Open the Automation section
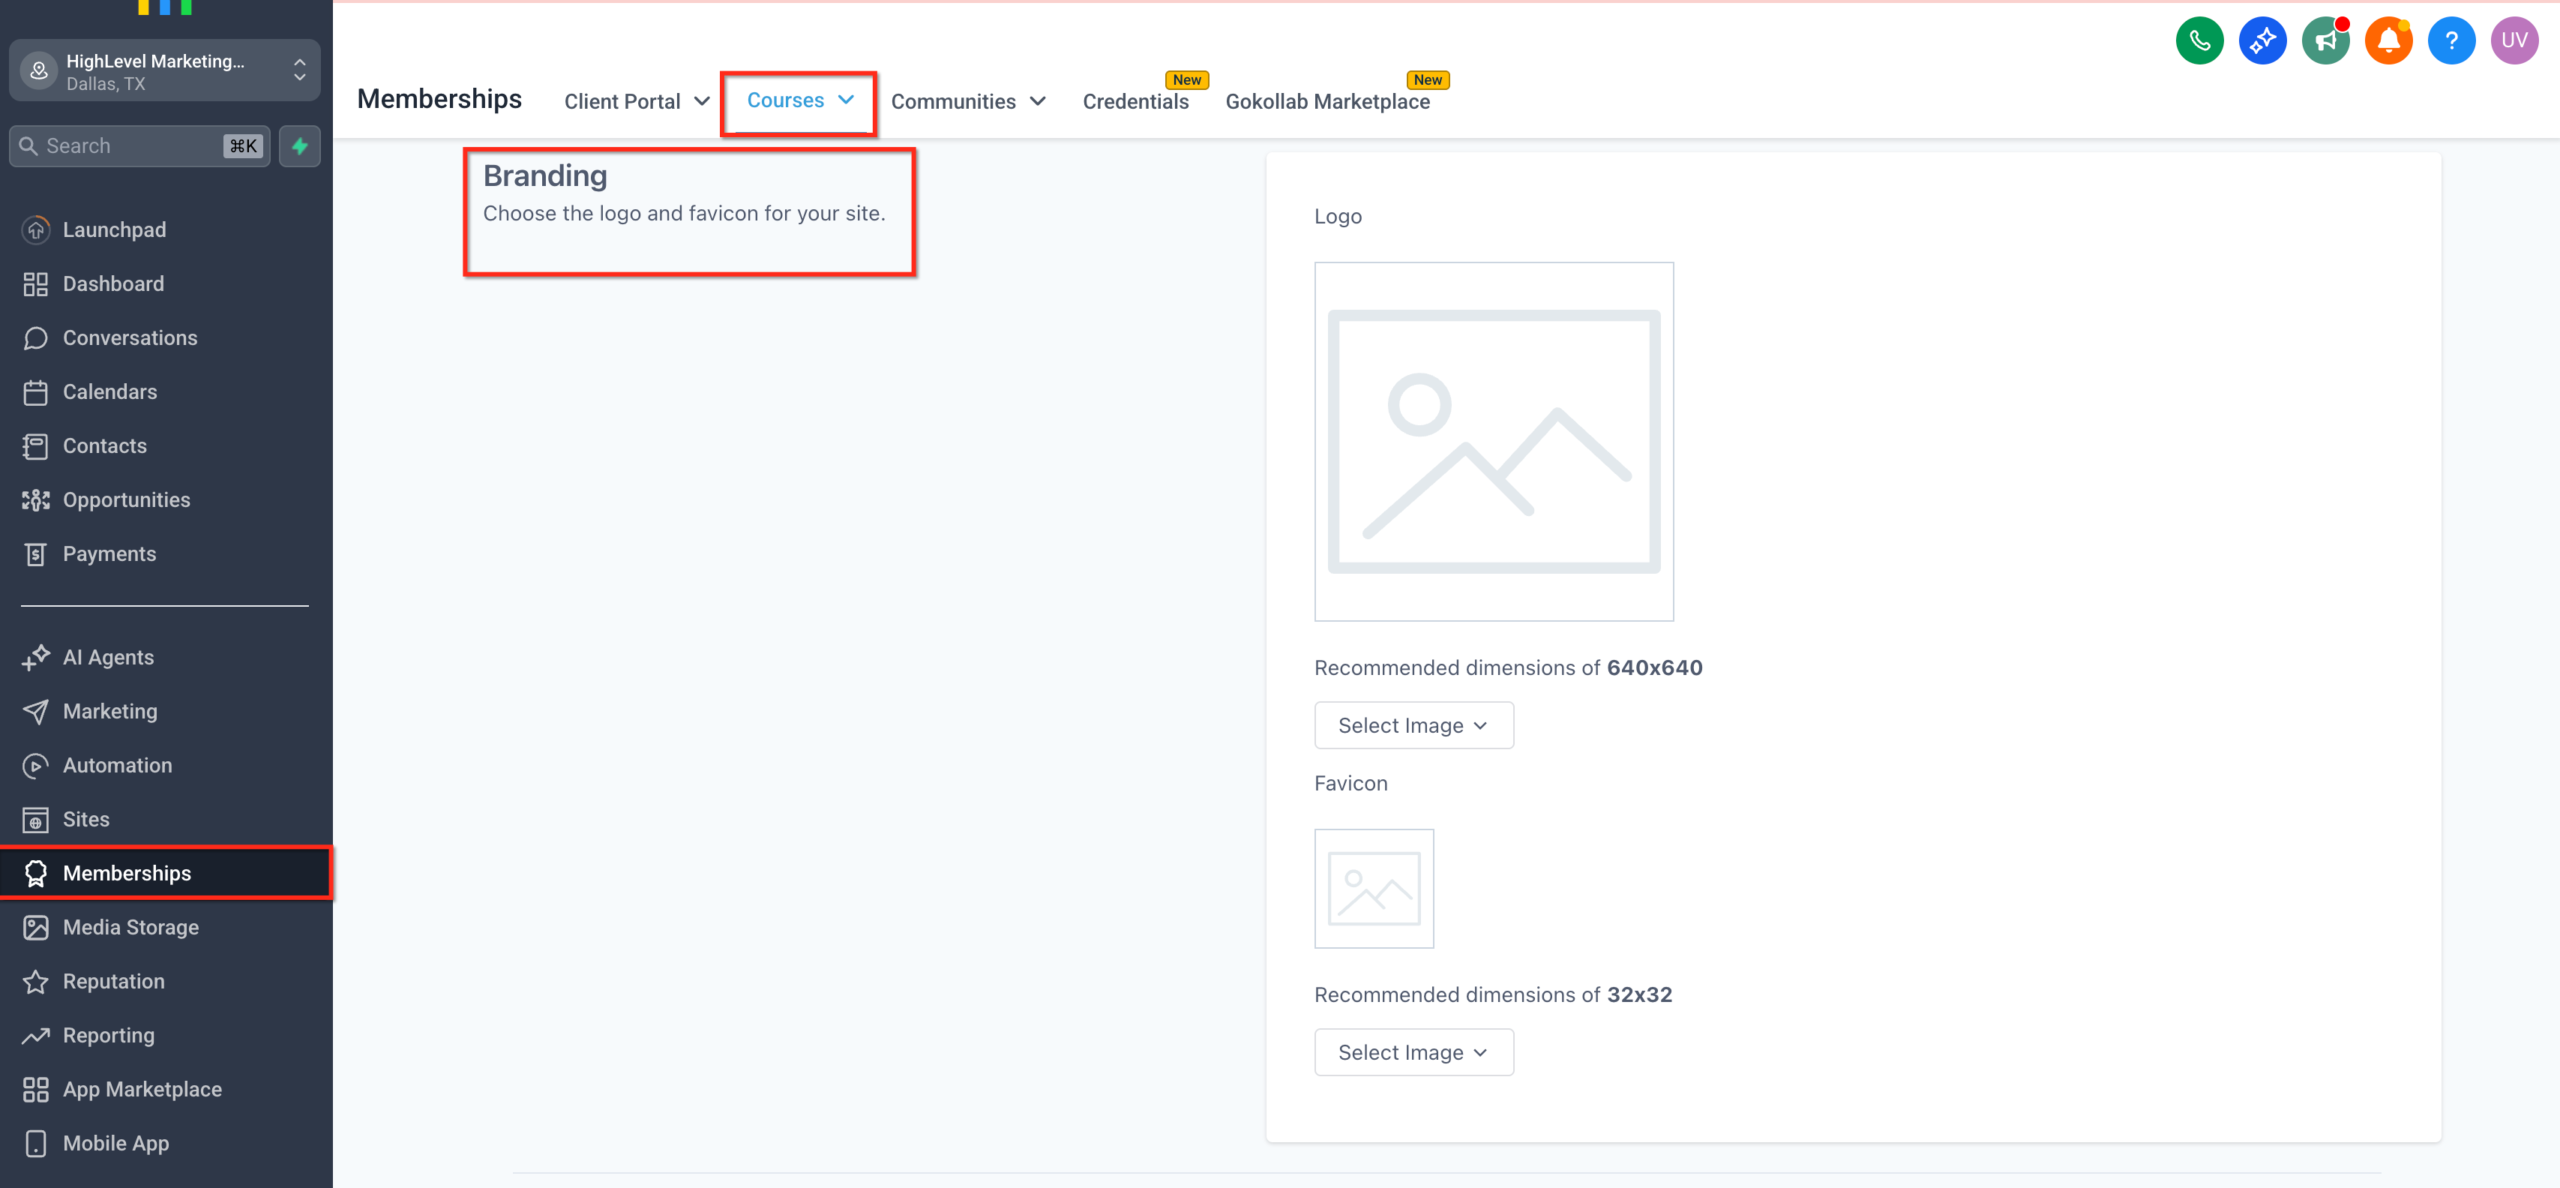 [117, 765]
